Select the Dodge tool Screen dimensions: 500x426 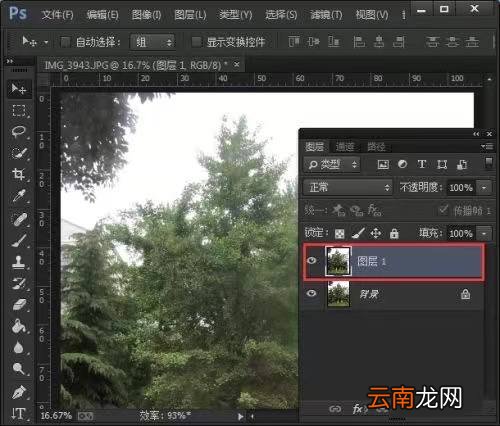(x=19, y=369)
